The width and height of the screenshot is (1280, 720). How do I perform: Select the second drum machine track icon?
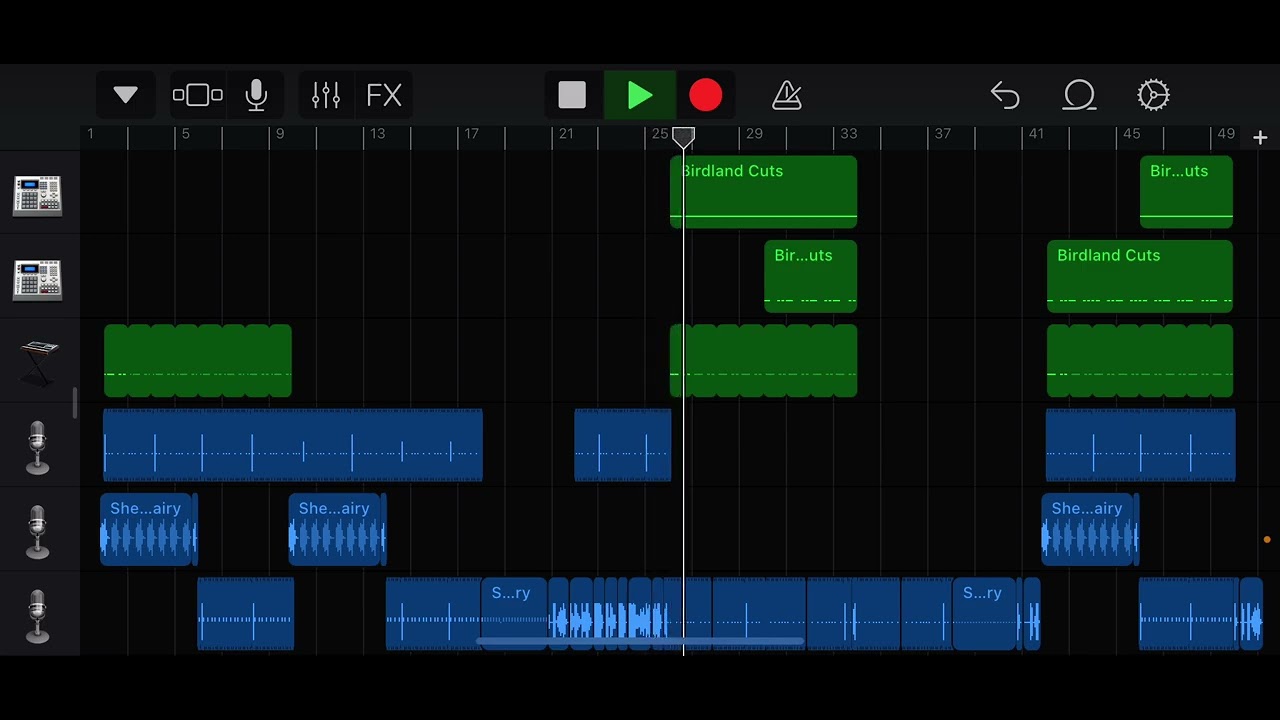[37, 279]
